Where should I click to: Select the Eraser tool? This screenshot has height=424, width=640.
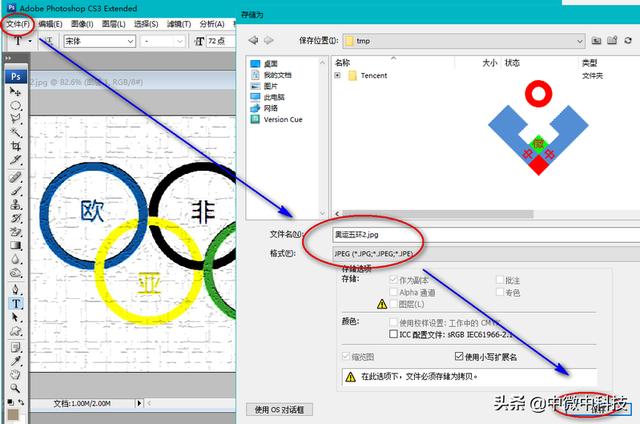[16, 231]
